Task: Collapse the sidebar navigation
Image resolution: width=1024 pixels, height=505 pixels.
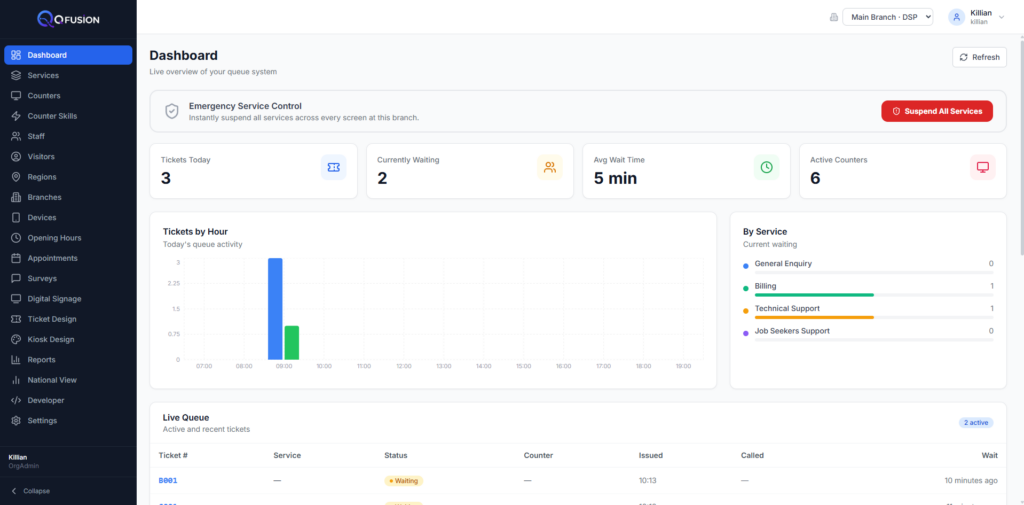Action: [x=30, y=491]
